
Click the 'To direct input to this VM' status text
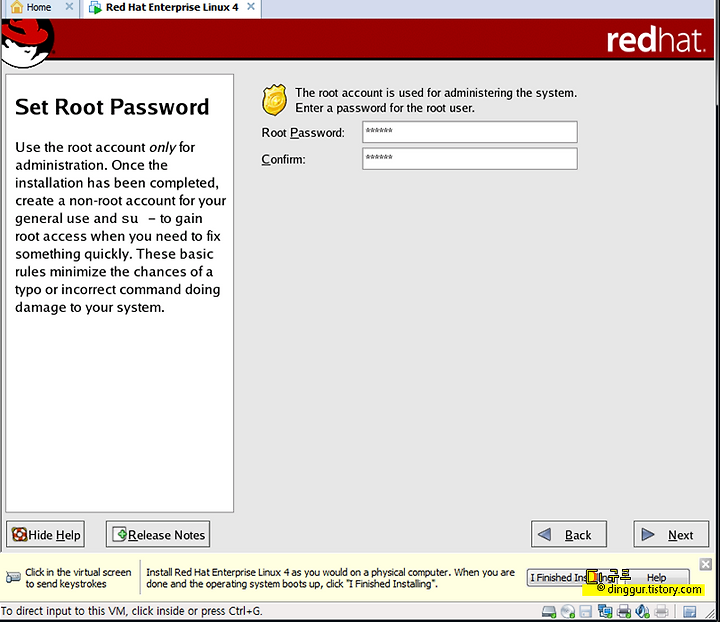coord(131,611)
